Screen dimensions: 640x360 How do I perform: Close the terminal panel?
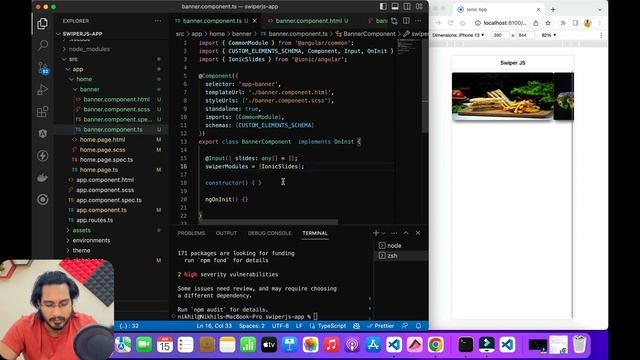tap(418, 233)
